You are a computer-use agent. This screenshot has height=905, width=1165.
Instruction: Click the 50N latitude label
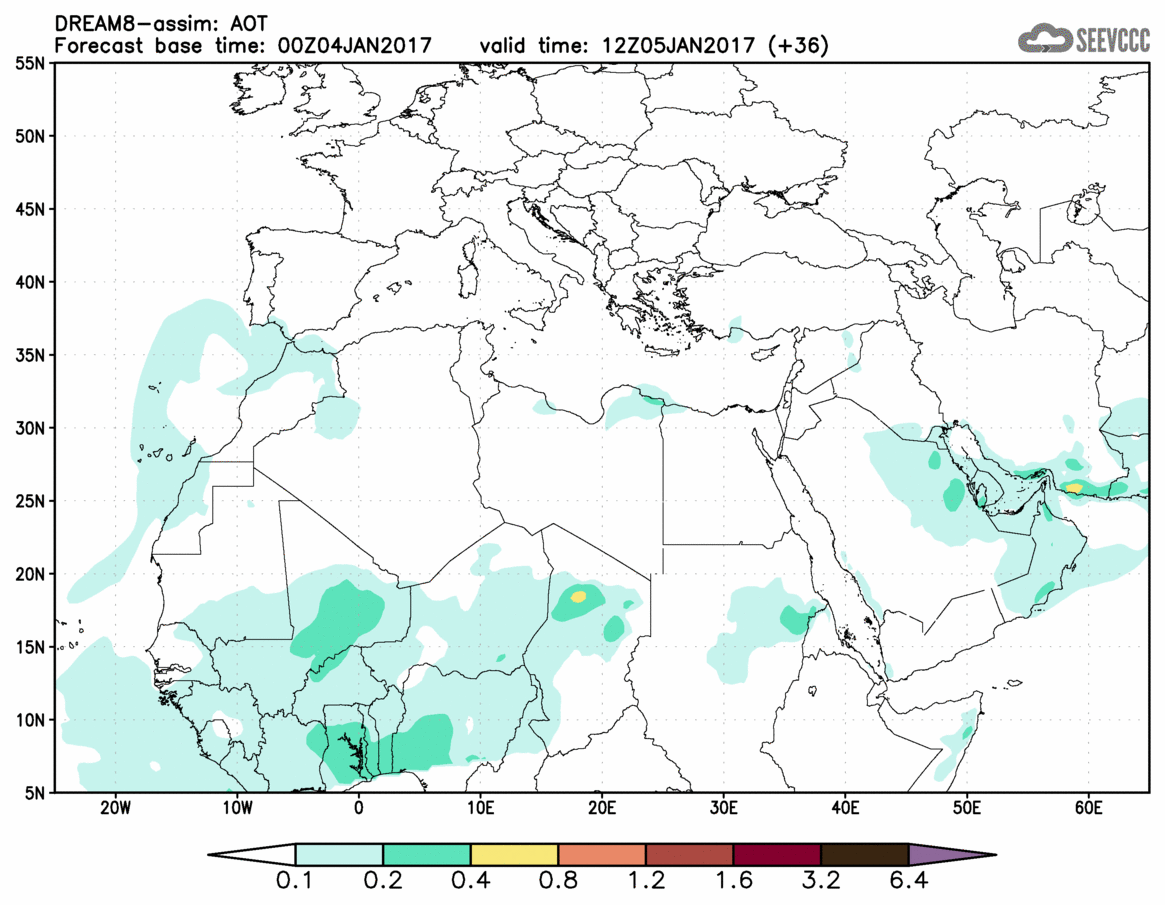pyautogui.click(x=30, y=136)
